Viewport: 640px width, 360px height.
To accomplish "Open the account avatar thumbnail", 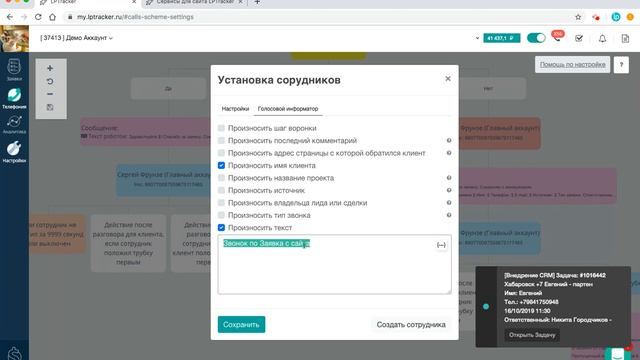I will click(14, 39).
